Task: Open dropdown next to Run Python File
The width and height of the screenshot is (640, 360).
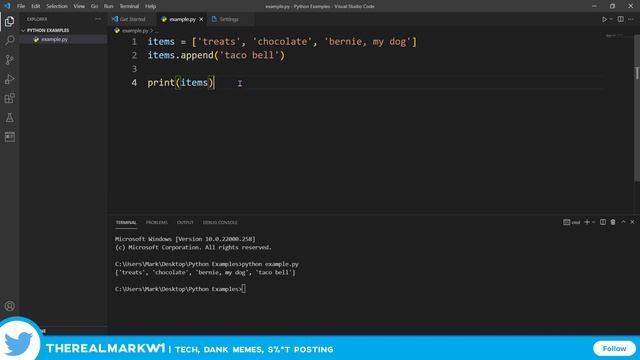Action: click(611, 19)
